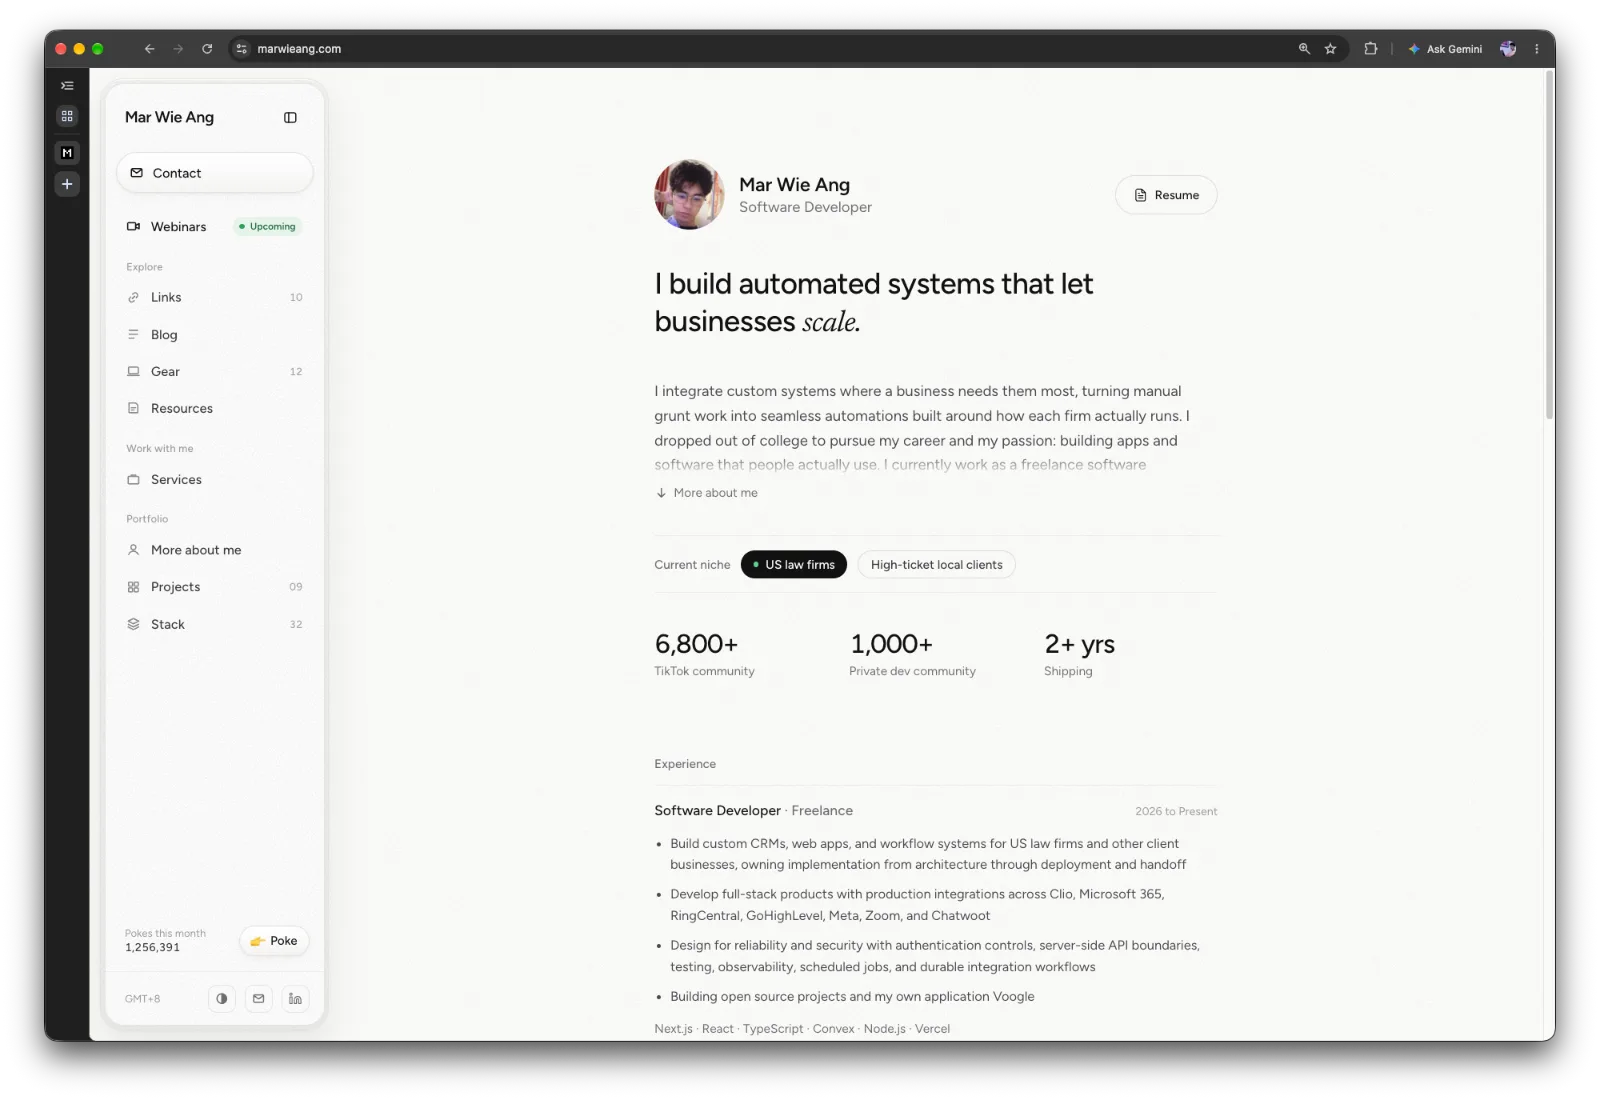This screenshot has width=1600, height=1100.
Task: Bookmark this page with the star icon
Action: tap(1330, 49)
